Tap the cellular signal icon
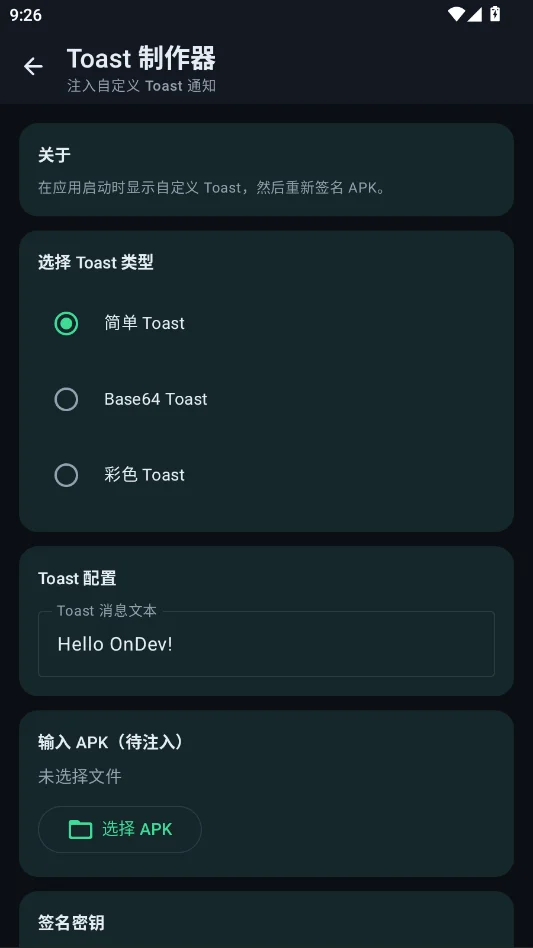Screen dimensions: 533x948 coord(474,14)
